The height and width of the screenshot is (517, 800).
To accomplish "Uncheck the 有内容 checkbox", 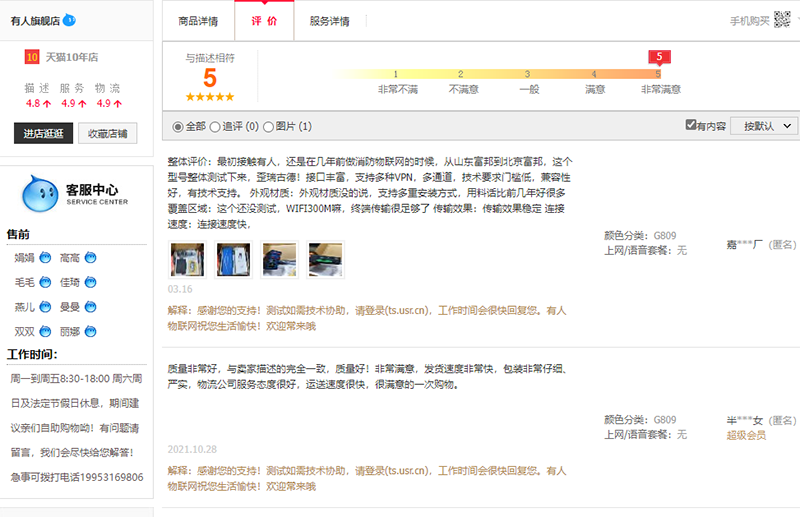I will tap(691, 125).
